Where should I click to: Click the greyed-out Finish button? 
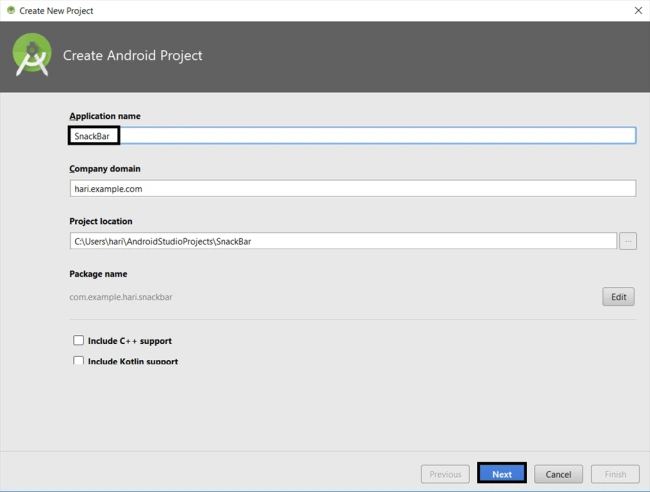click(615, 474)
